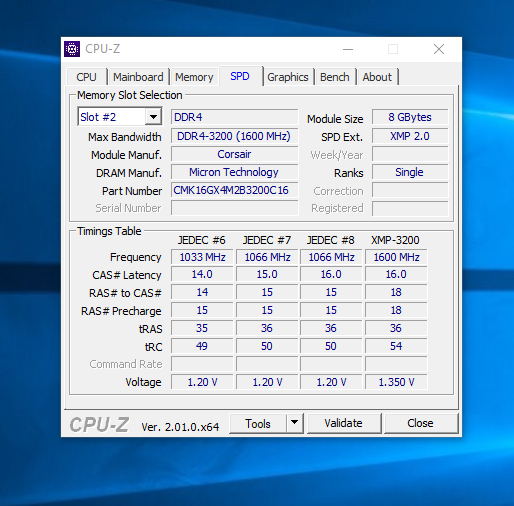Click the XMP-3200 RAS# to CAS# 18 cell
Viewport: 514px width, 506px height.
pos(396,292)
